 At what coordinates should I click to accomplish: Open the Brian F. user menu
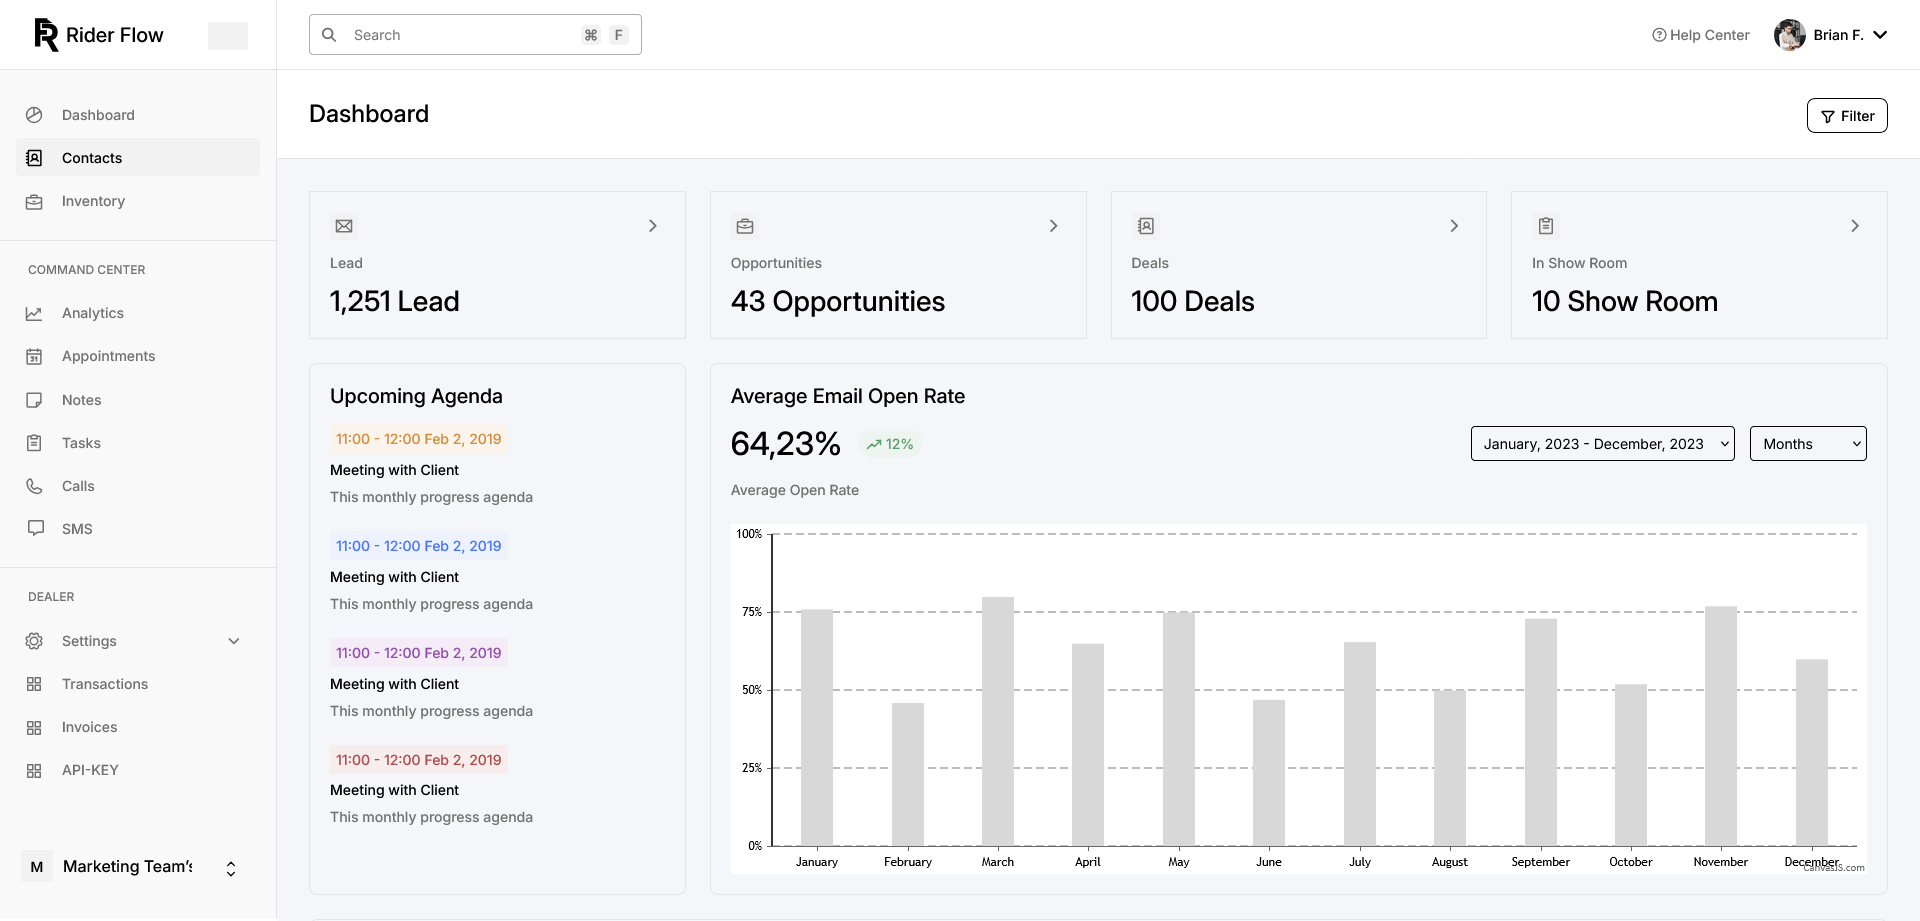(1831, 35)
